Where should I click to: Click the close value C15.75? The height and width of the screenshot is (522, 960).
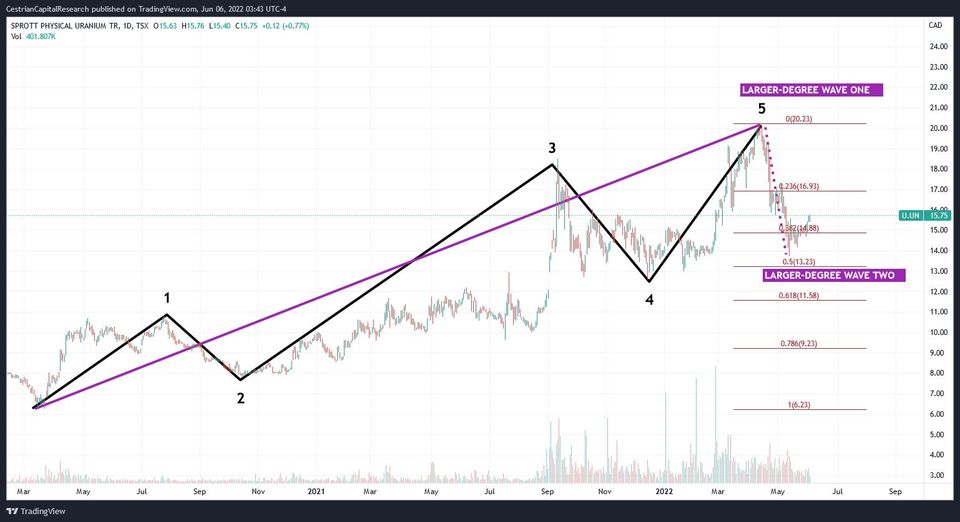click(x=247, y=26)
